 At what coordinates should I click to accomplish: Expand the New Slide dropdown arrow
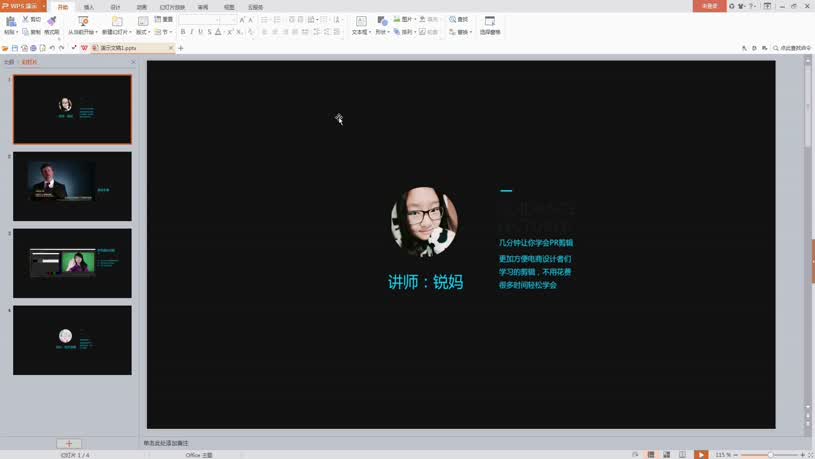[x=130, y=32]
